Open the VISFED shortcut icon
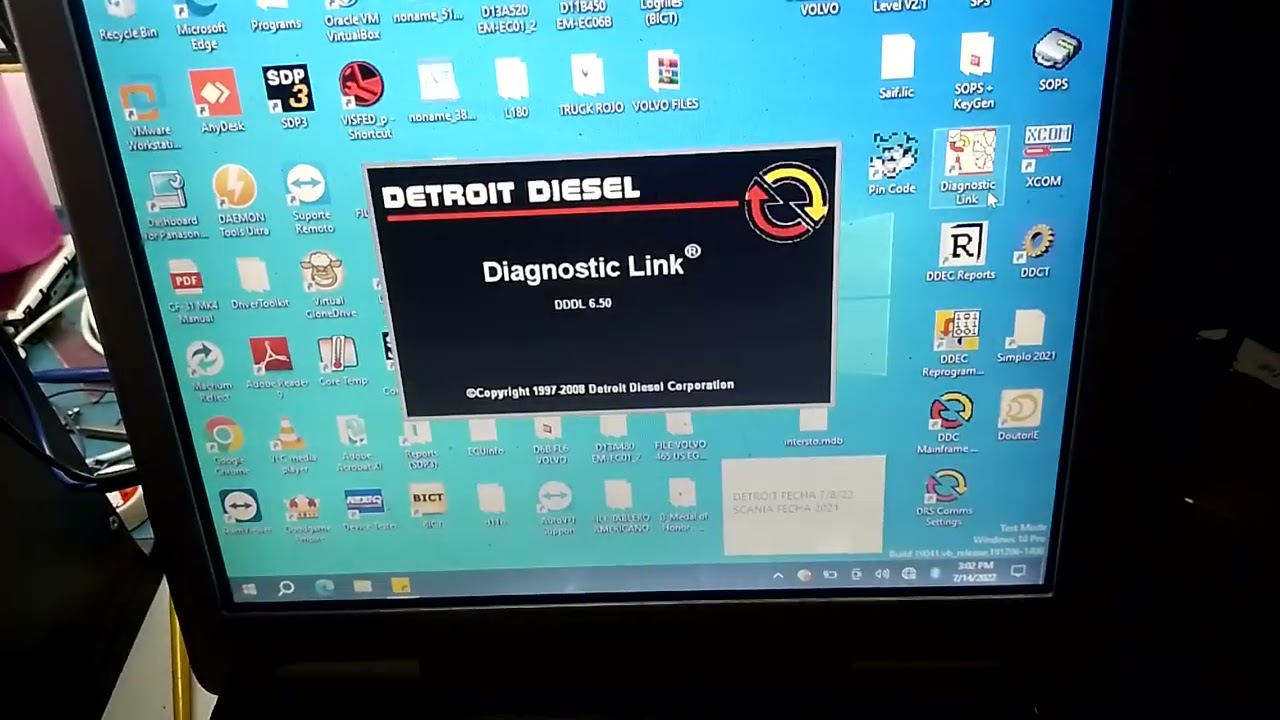 362,100
